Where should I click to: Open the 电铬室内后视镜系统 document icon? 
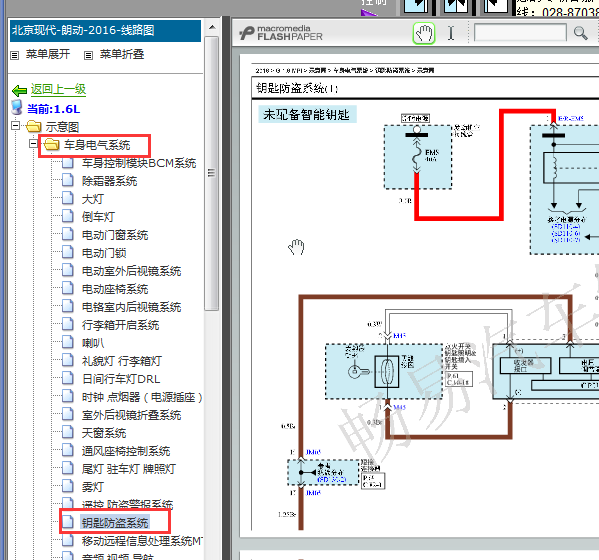[x=68, y=306]
